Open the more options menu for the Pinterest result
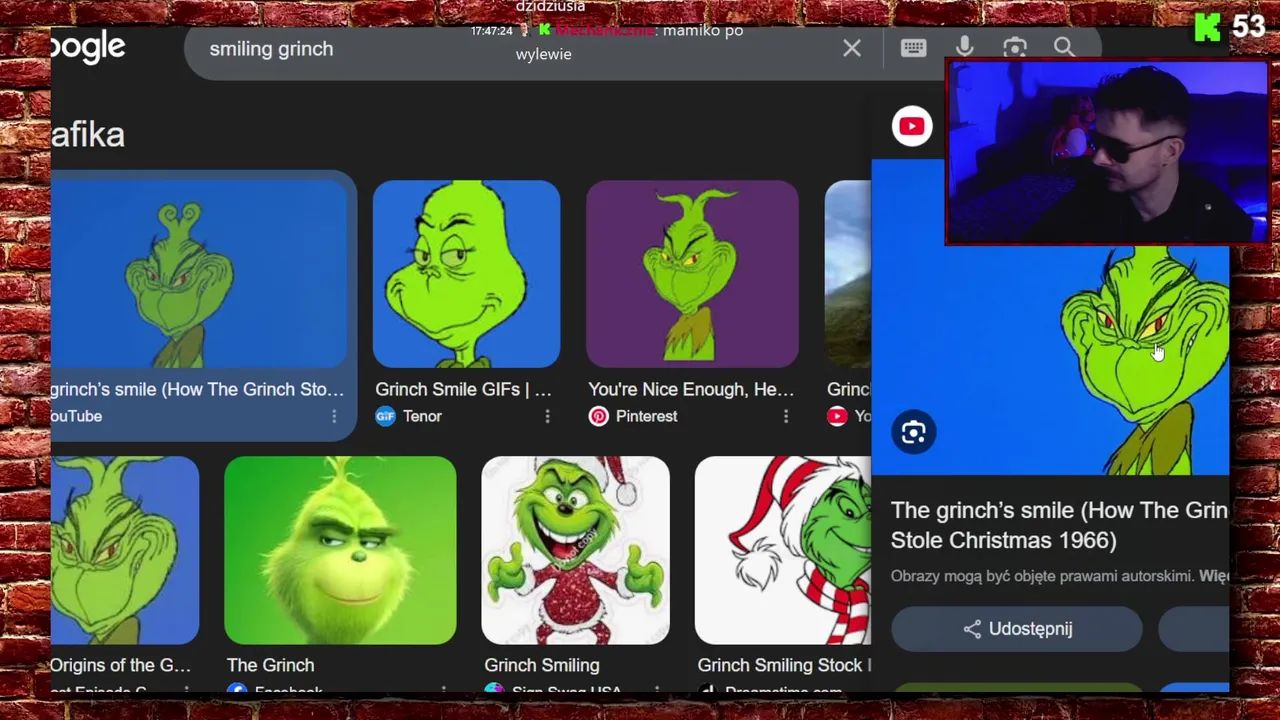This screenshot has width=1280, height=720. (x=785, y=416)
